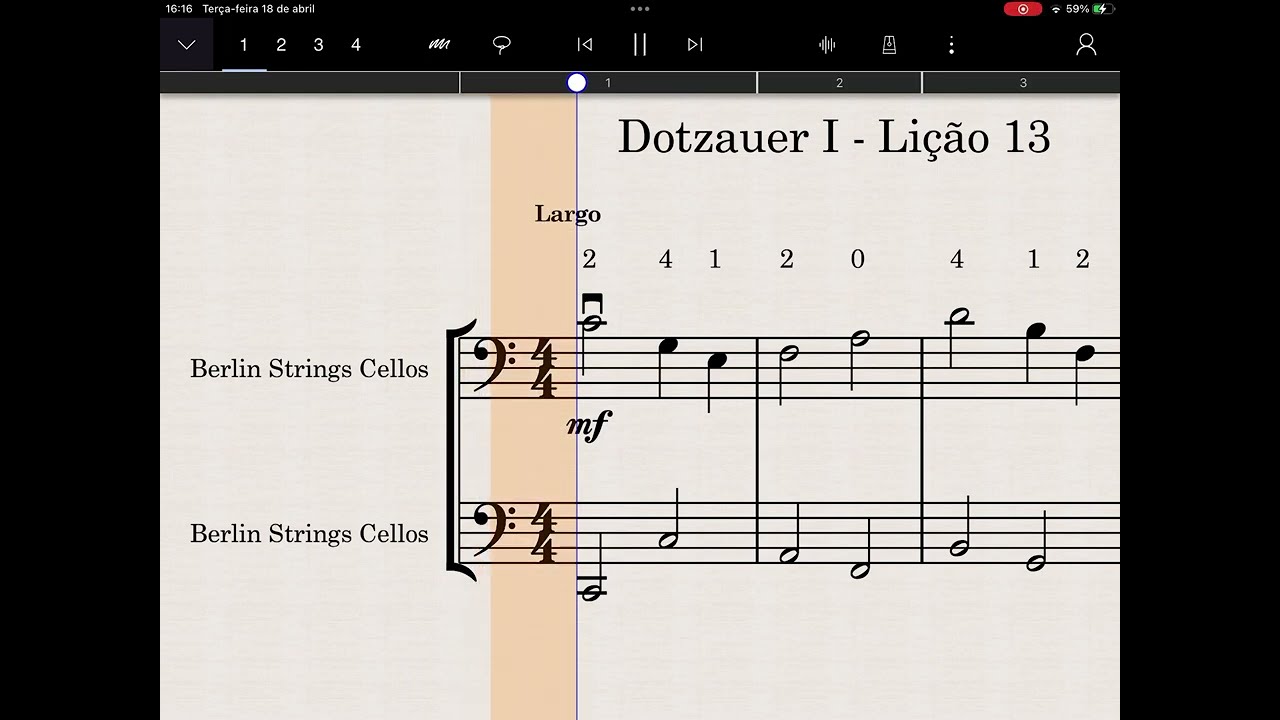1280x720 pixels.
Task: Select the low half note below the lower staff
Action: point(592,592)
